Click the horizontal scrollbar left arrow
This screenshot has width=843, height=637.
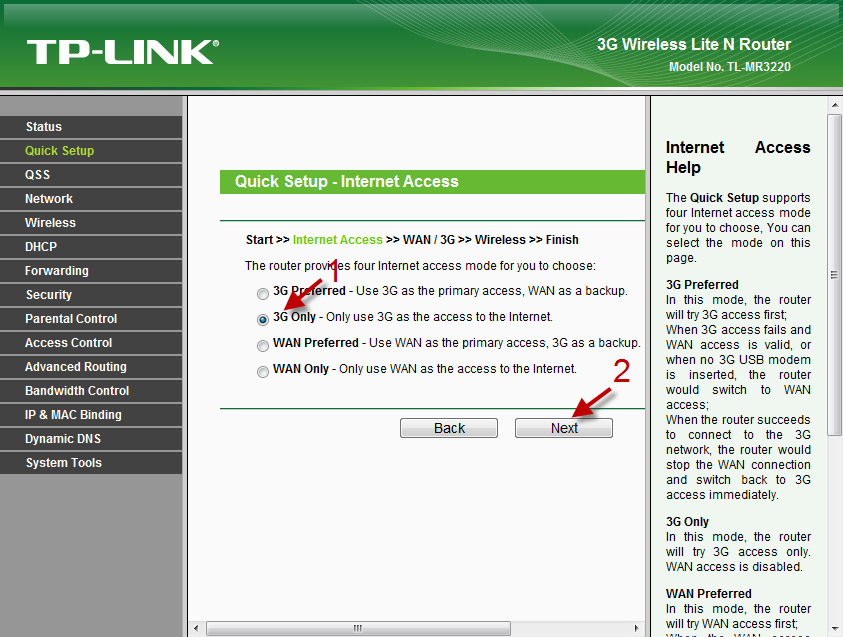[x=196, y=628]
